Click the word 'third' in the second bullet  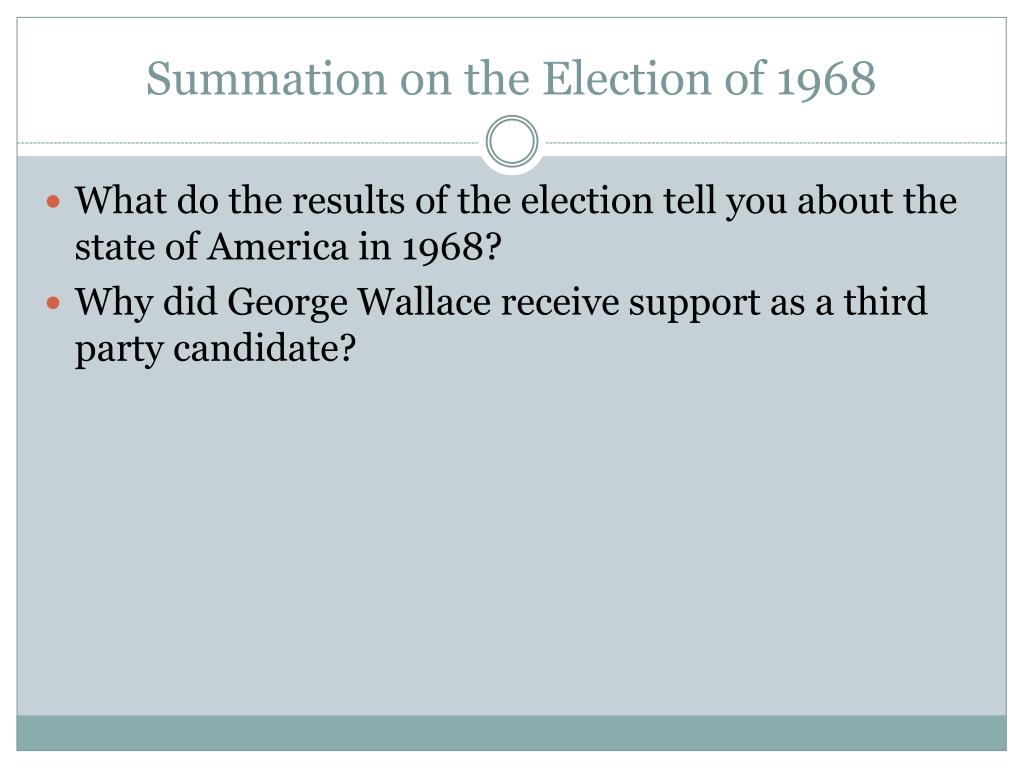[x=885, y=301]
